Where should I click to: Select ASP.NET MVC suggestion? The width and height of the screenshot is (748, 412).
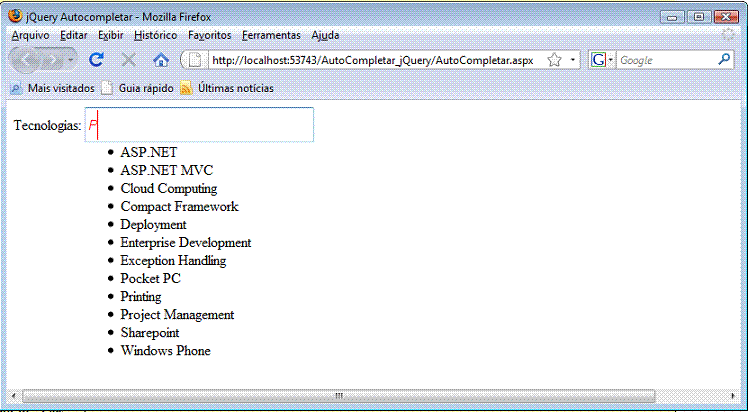pos(167,170)
